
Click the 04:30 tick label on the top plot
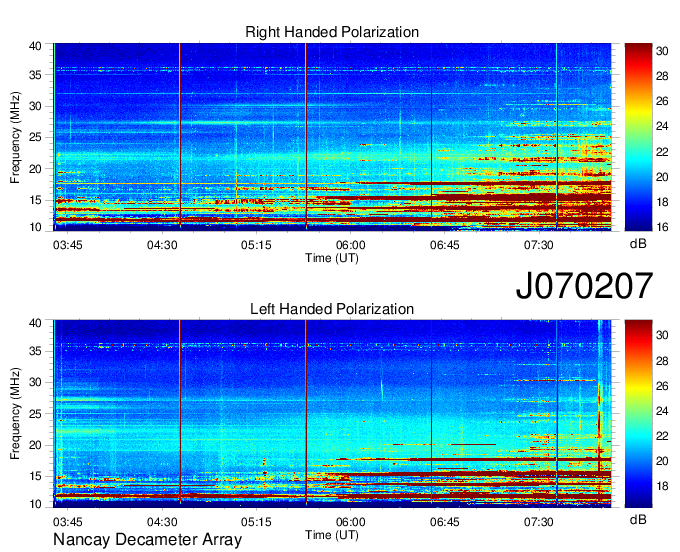(162, 245)
